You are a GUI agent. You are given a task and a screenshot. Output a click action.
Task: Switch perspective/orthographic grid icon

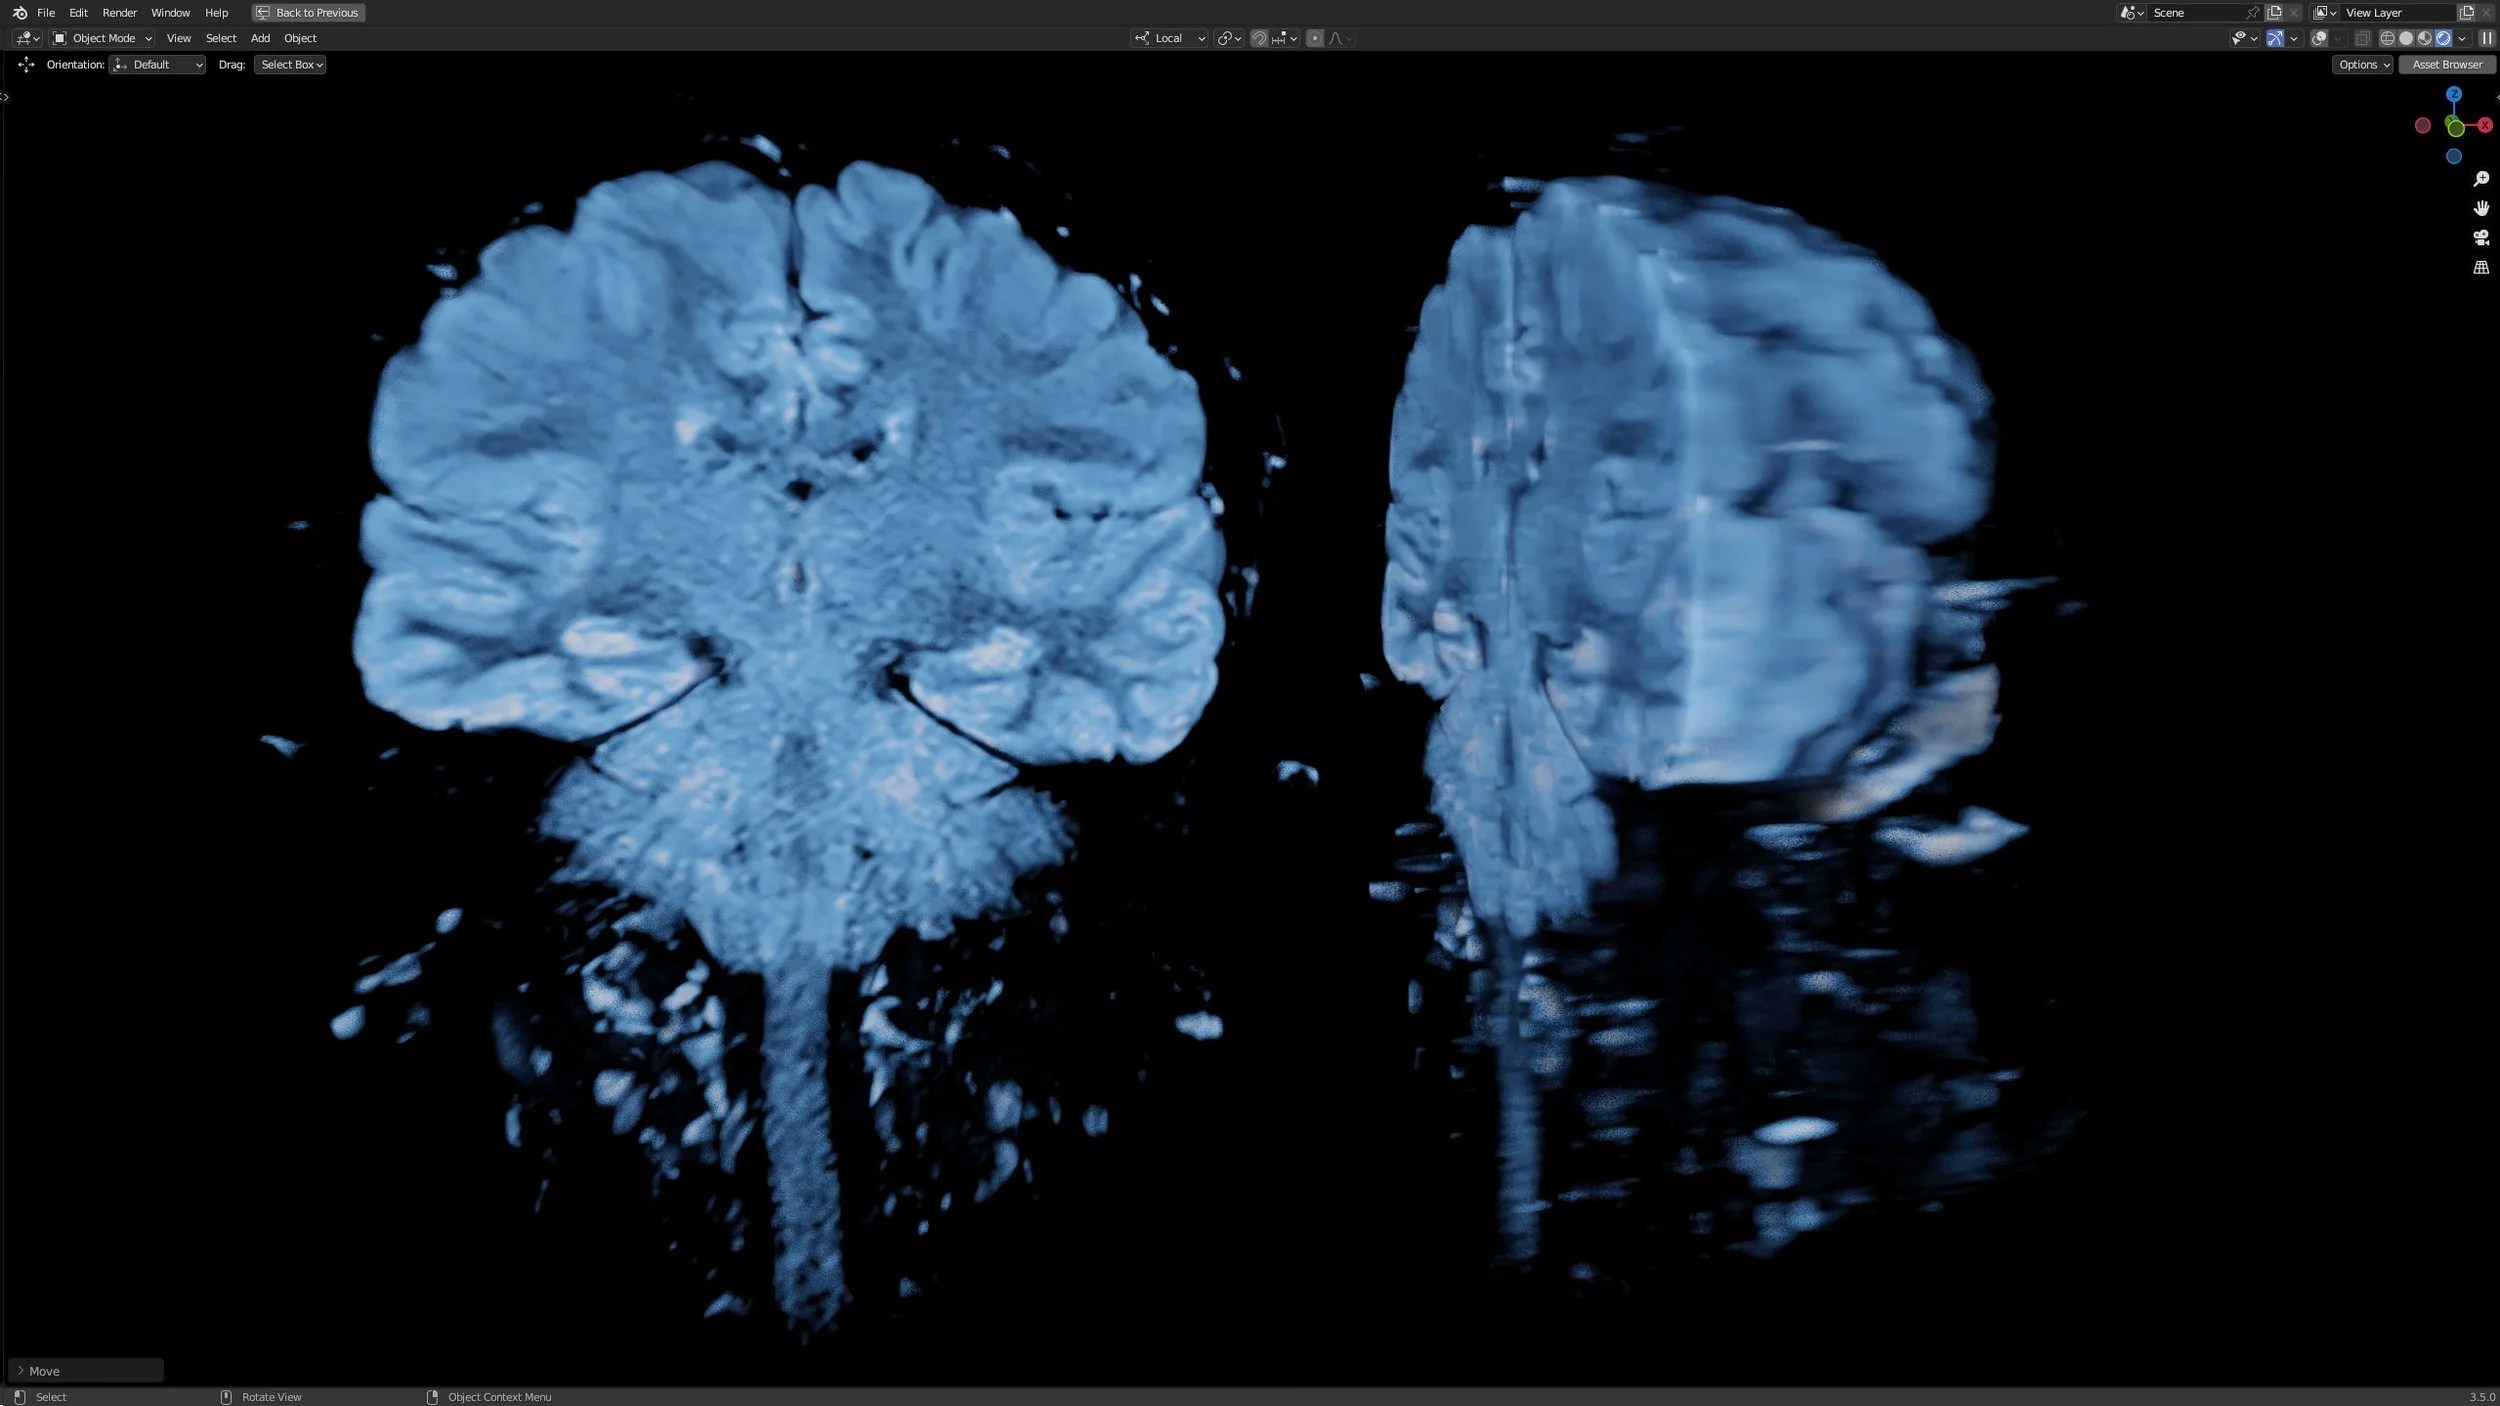coord(2481,267)
